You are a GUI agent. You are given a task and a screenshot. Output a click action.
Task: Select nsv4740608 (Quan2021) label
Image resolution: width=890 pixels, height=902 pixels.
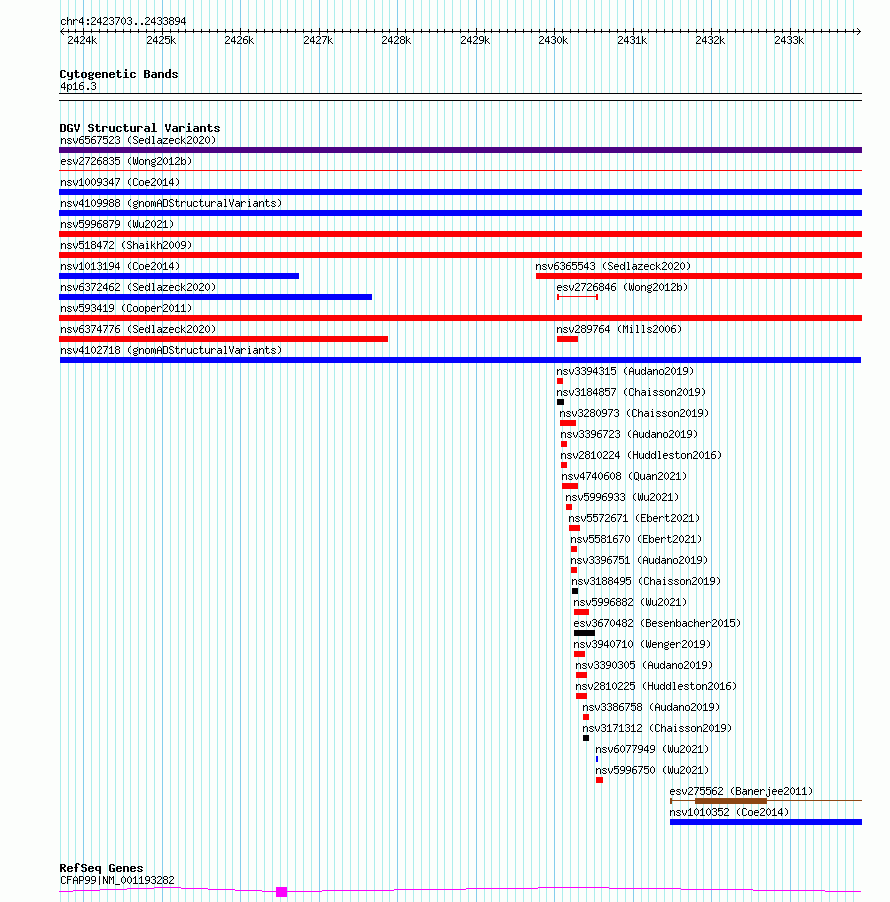coord(624,476)
